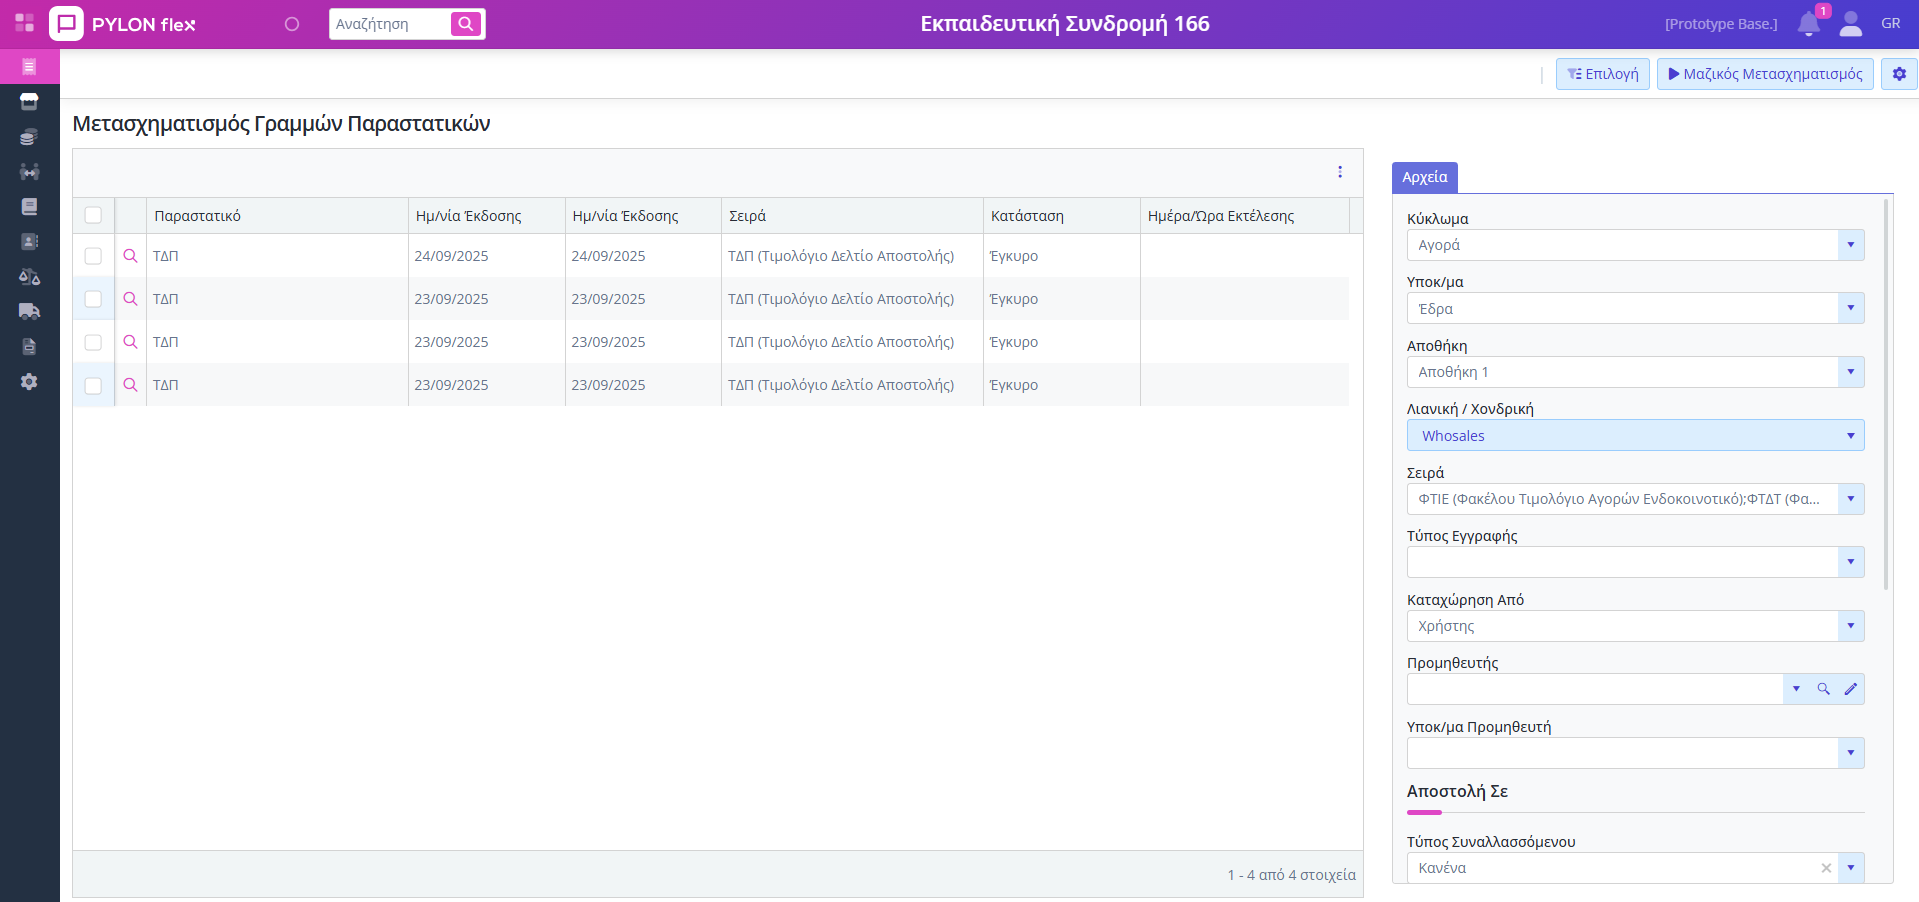Click the Μαζικός Μετασχηματισμός button
The image size is (1919, 902).
(x=1765, y=74)
